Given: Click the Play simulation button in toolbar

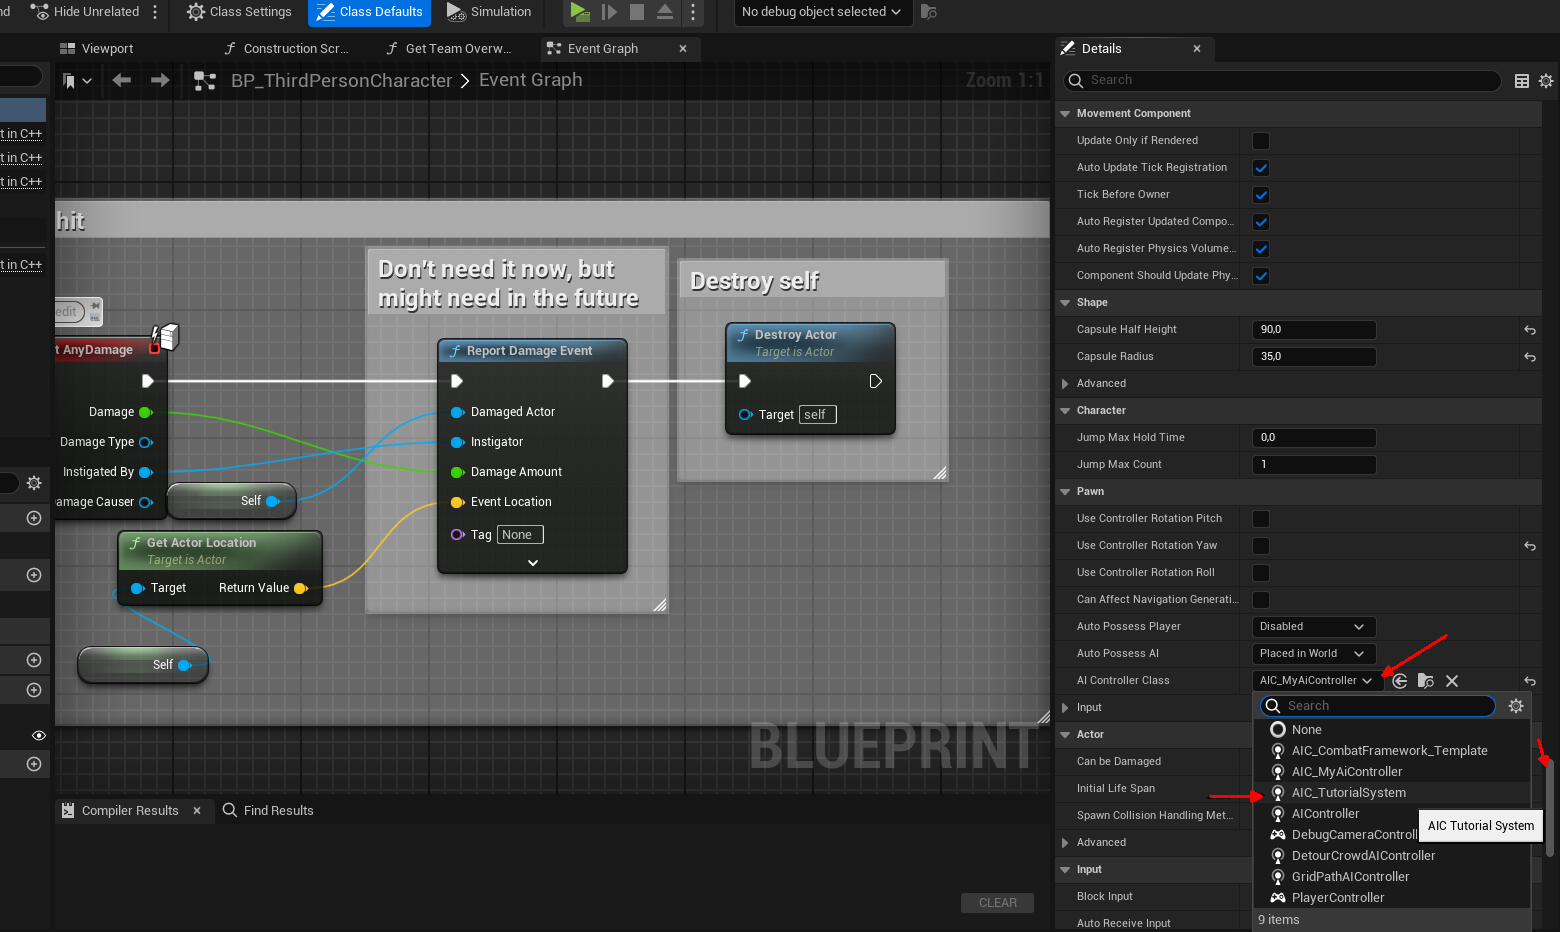Looking at the screenshot, I should [x=579, y=12].
